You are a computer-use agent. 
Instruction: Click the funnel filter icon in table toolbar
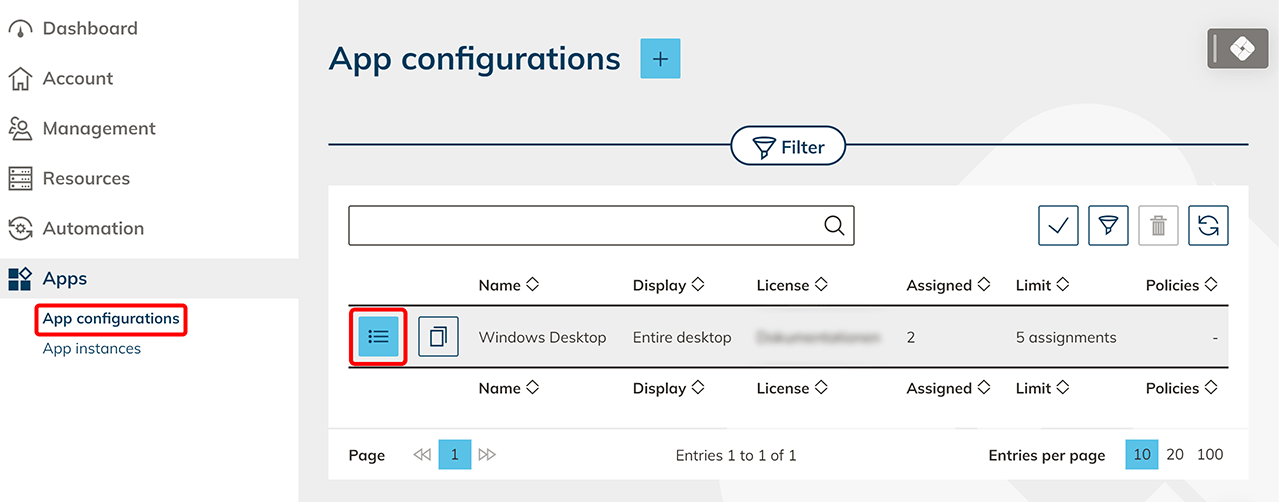pos(1108,226)
